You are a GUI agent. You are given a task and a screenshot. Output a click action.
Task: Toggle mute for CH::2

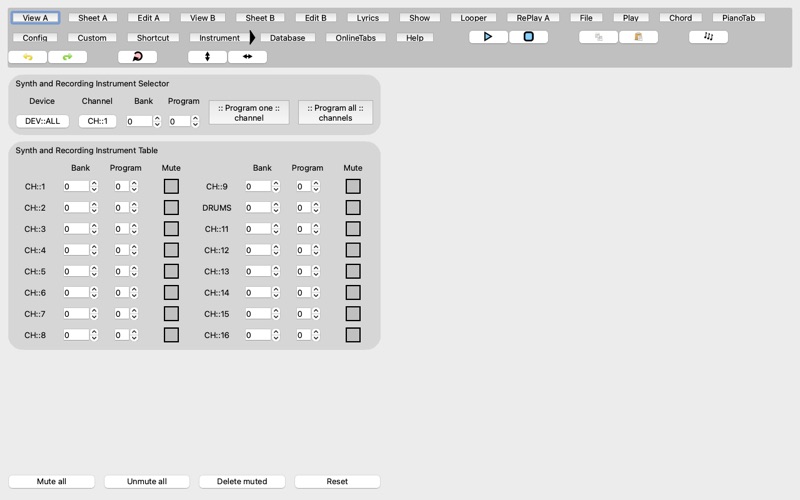(171, 208)
